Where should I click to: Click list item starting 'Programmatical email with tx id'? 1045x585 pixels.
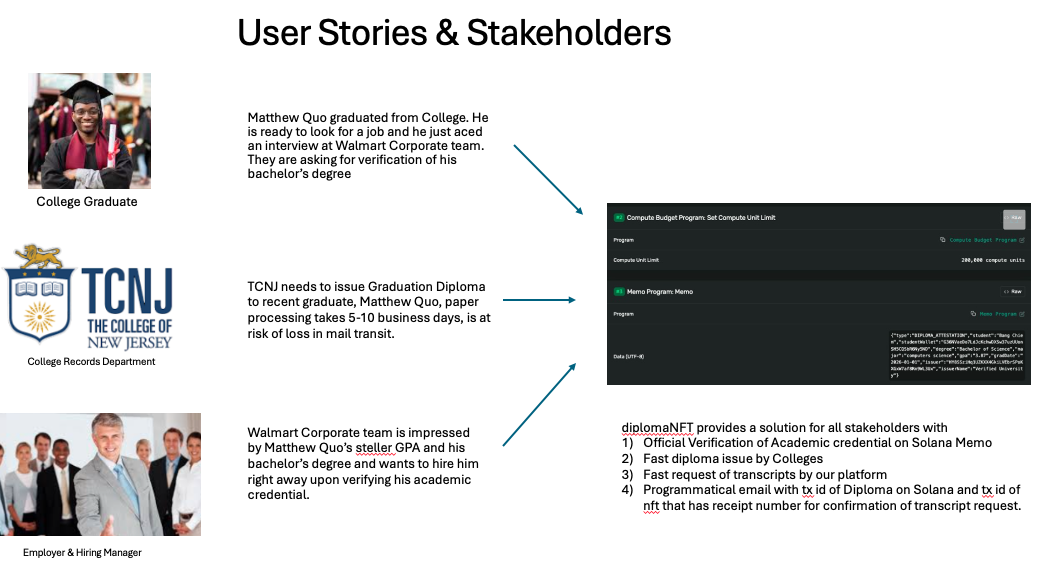click(x=832, y=498)
